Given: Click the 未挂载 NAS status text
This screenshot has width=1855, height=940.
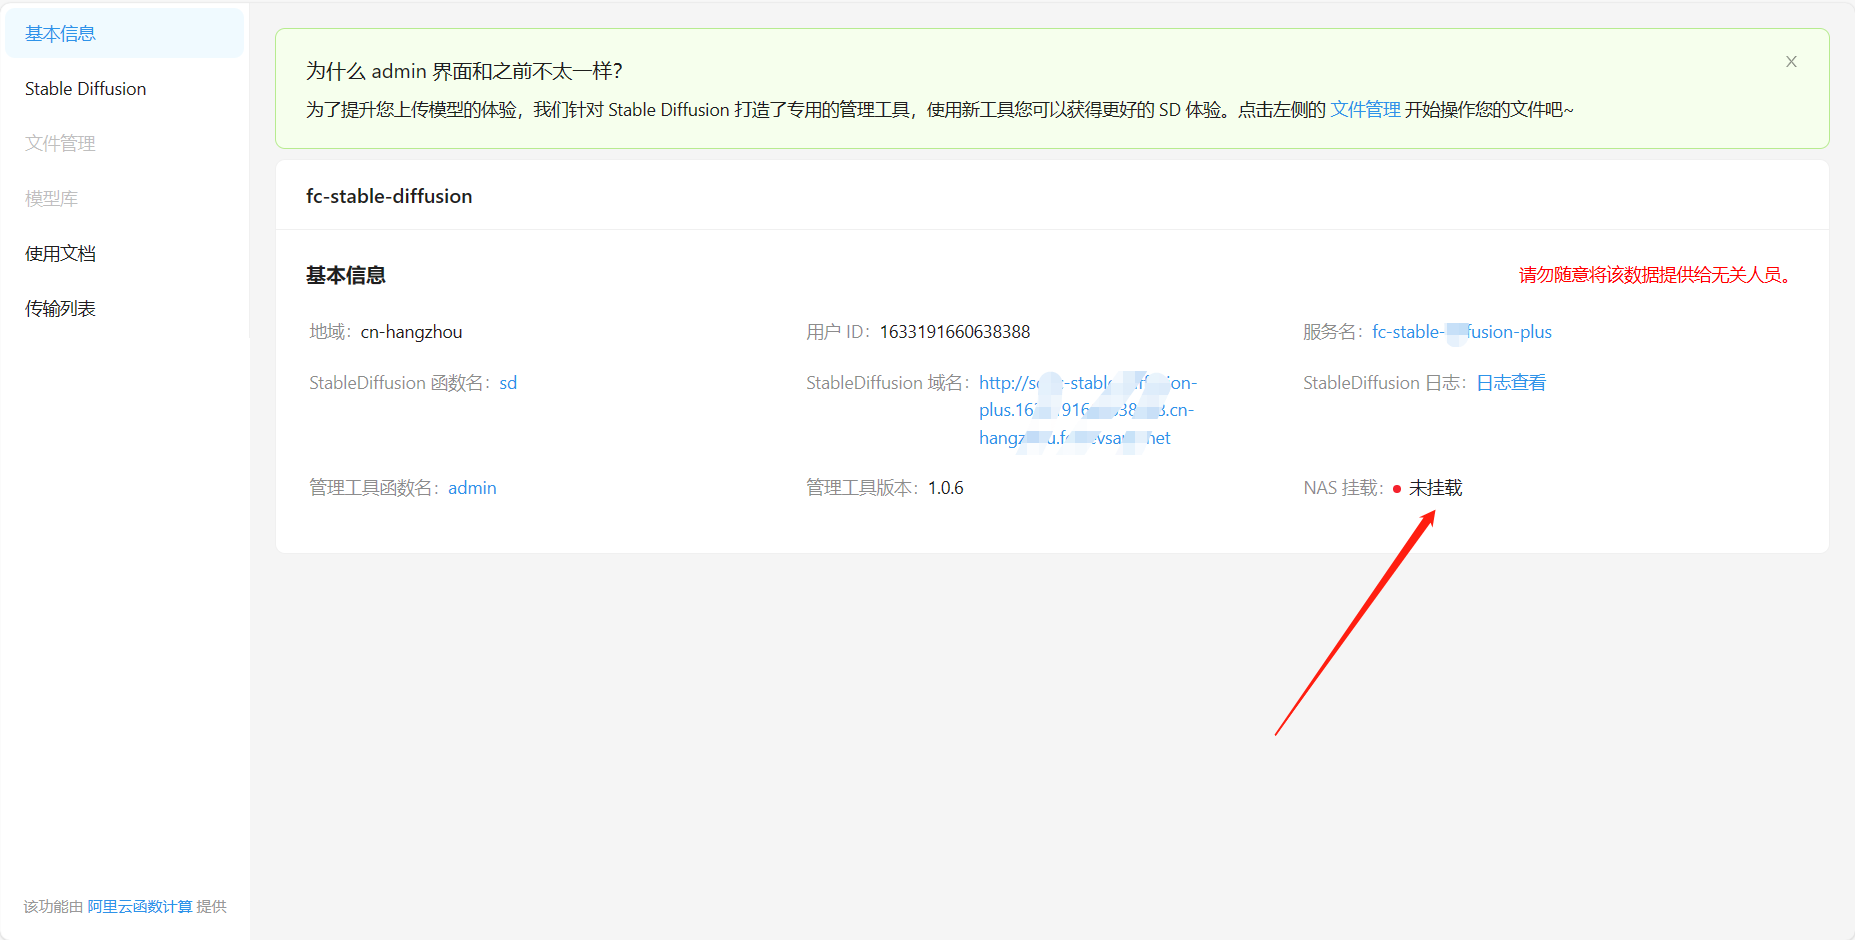Looking at the screenshot, I should click(x=1436, y=488).
